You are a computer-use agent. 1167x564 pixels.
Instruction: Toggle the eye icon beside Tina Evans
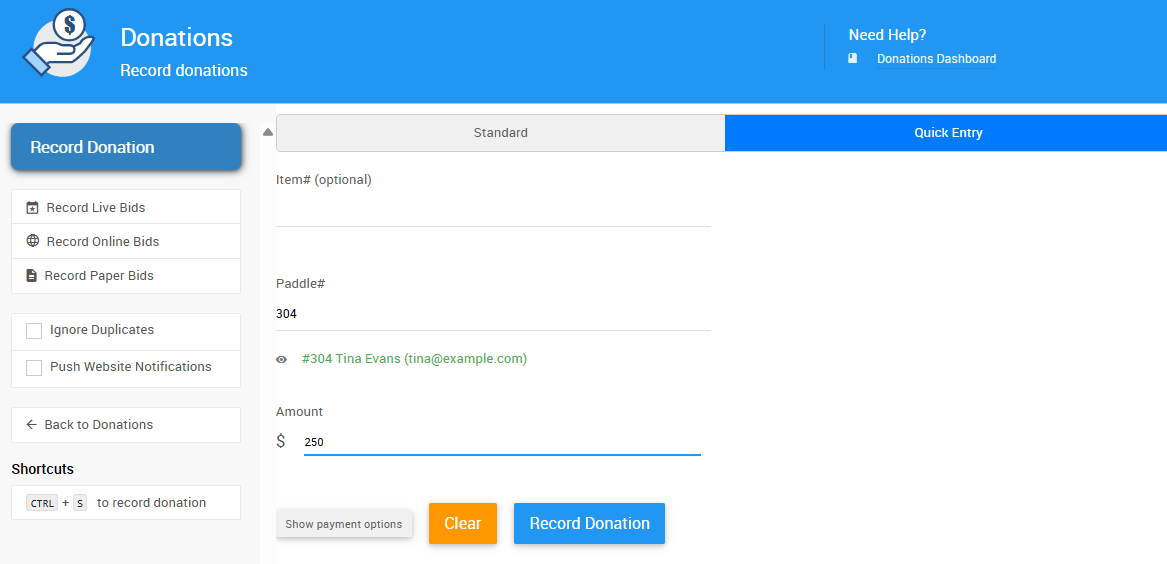(x=281, y=359)
